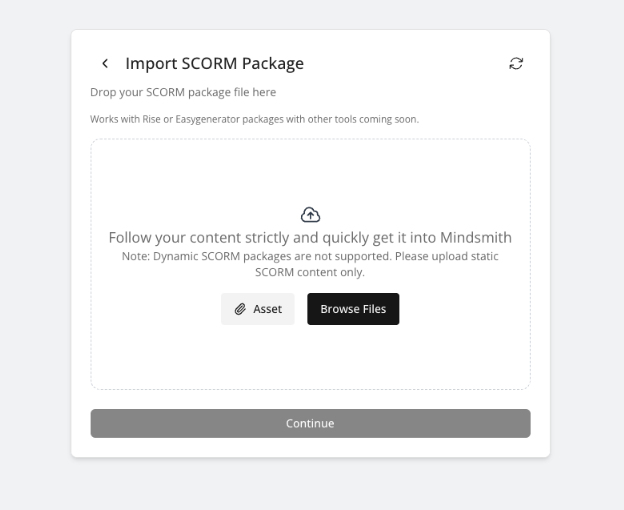Click the Import SCORM Package title
The image size is (624, 510).
(x=214, y=64)
